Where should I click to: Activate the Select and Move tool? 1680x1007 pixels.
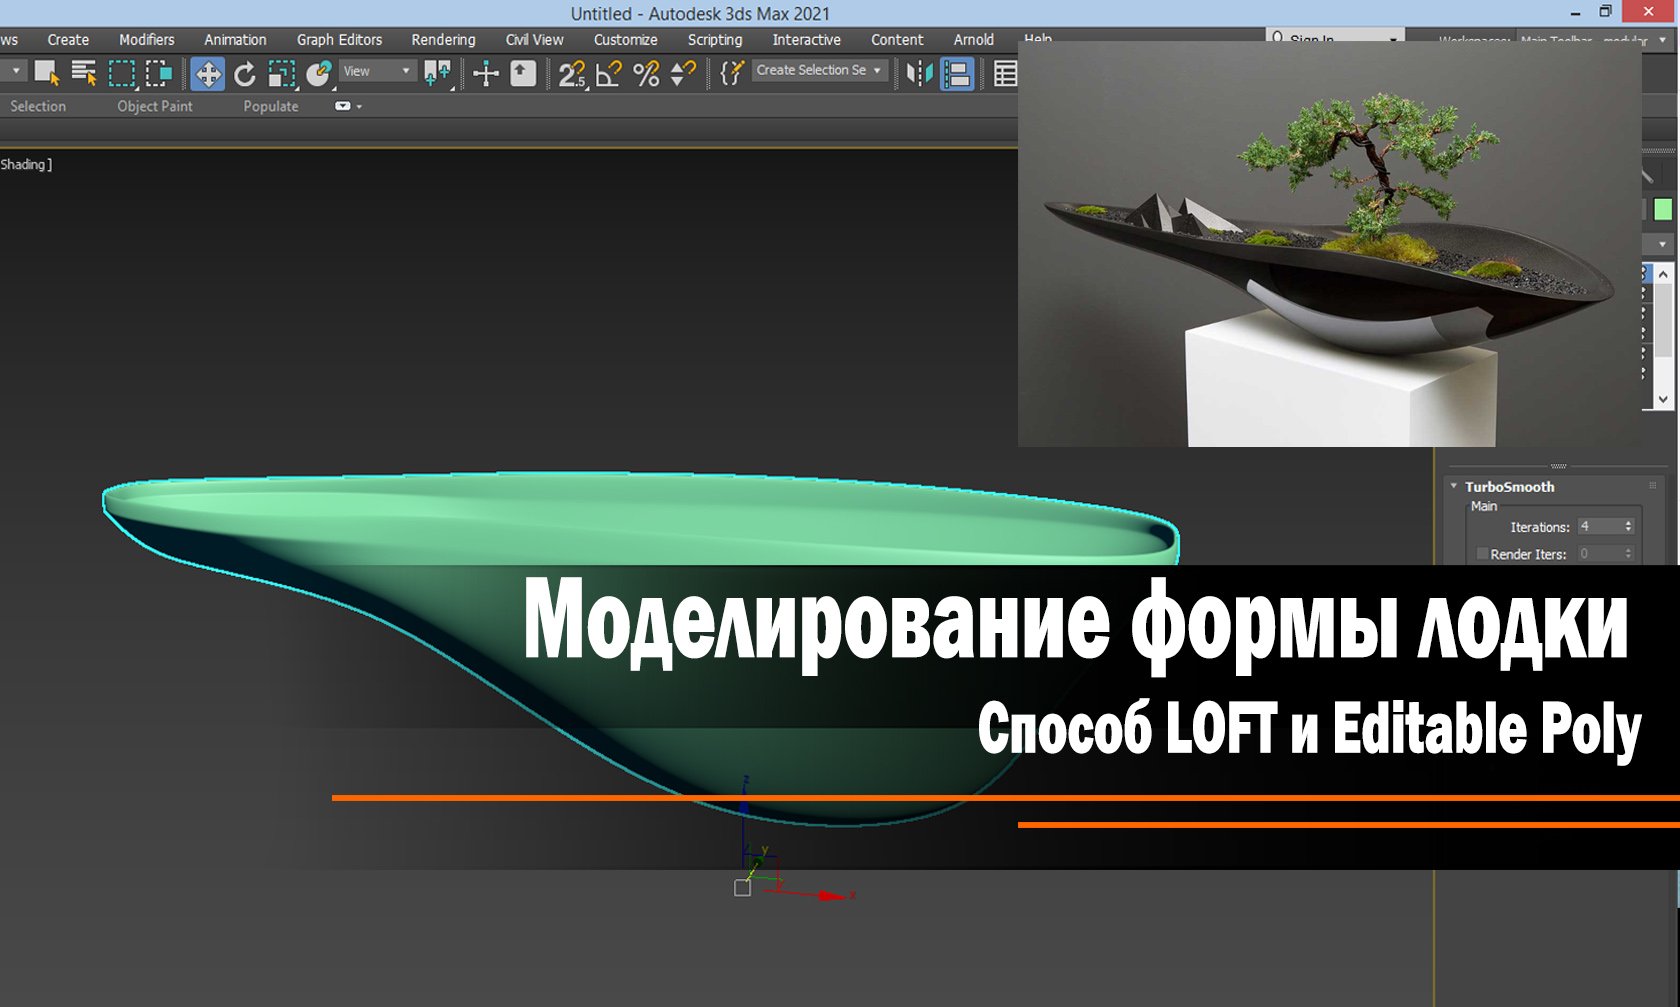209,72
